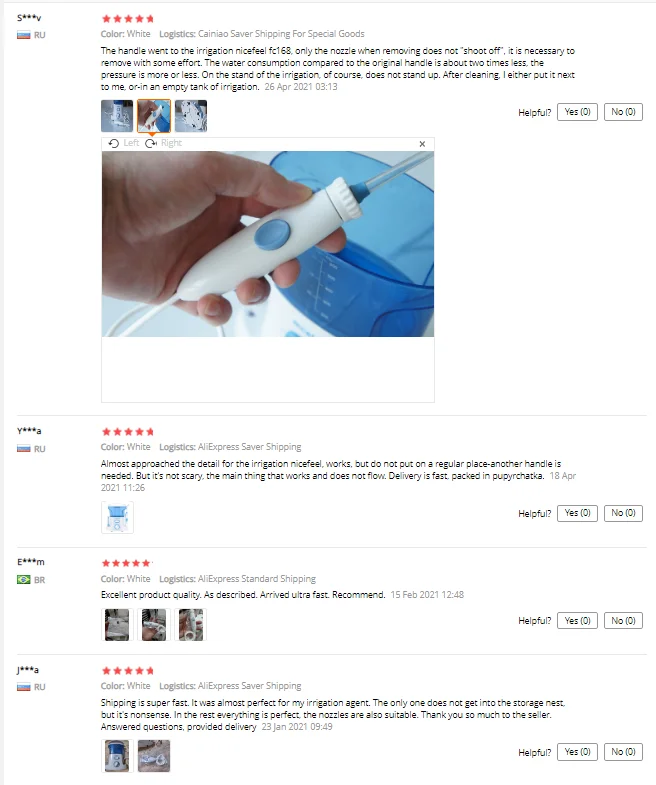The height and width of the screenshot is (785, 656).
Task: Click the enlarged water flosser handle photo
Action: (x=268, y=244)
